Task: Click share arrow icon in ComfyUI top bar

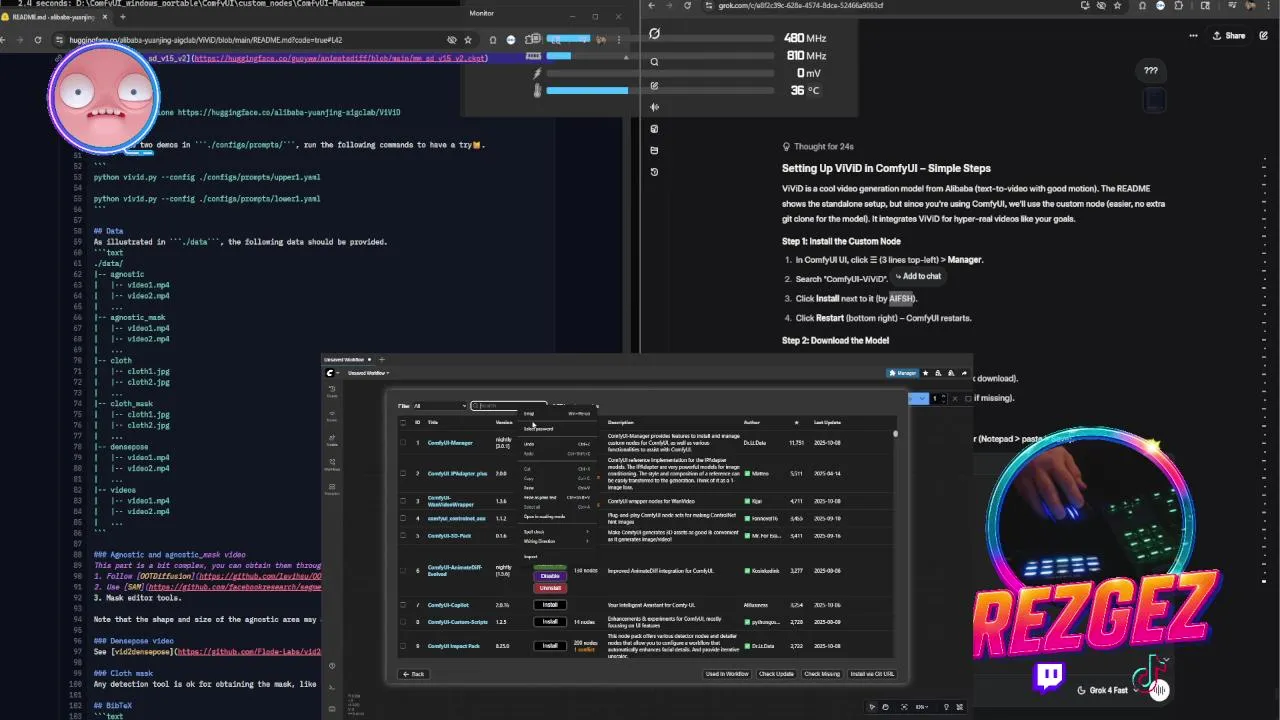Action: point(964,373)
